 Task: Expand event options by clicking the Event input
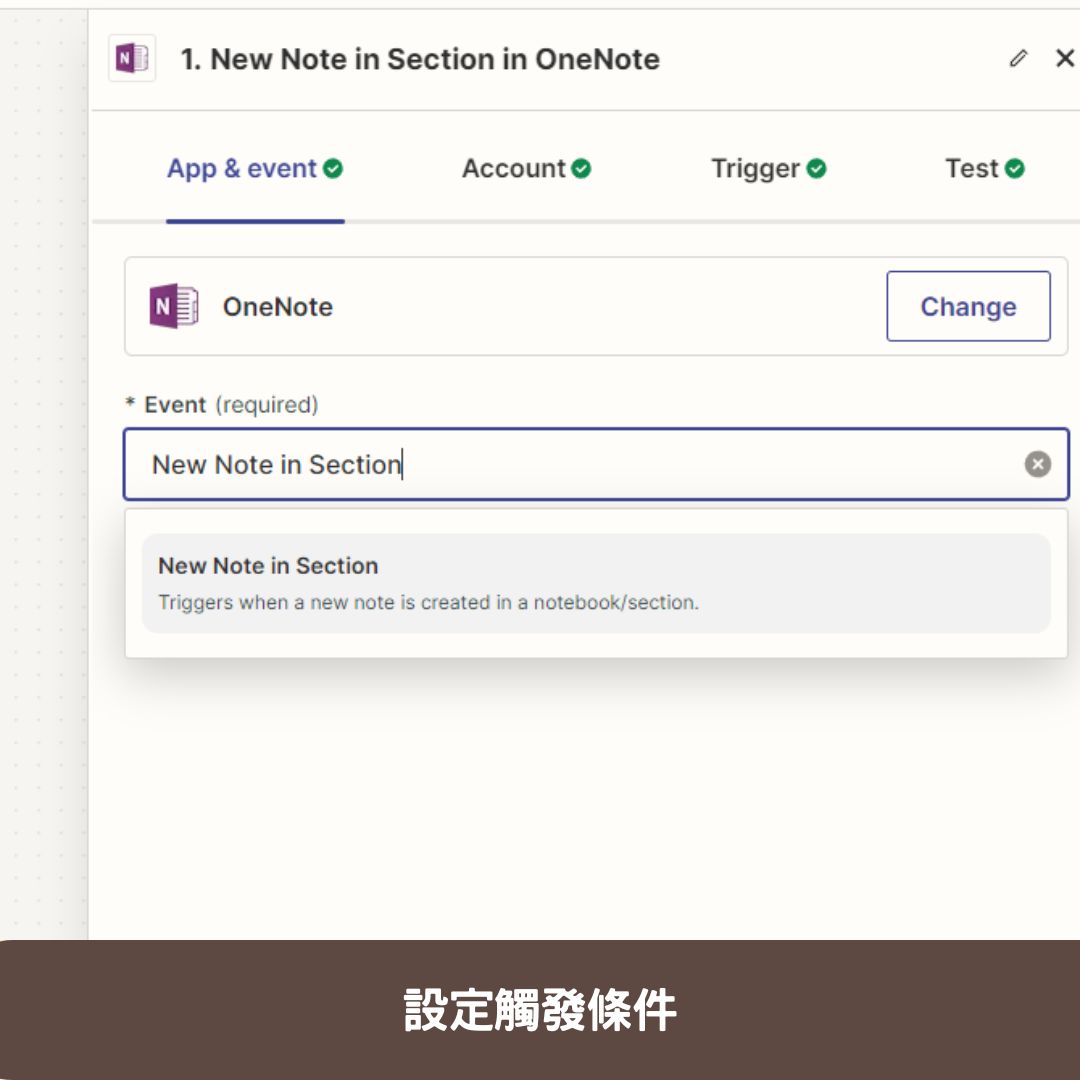tap(500, 464)
